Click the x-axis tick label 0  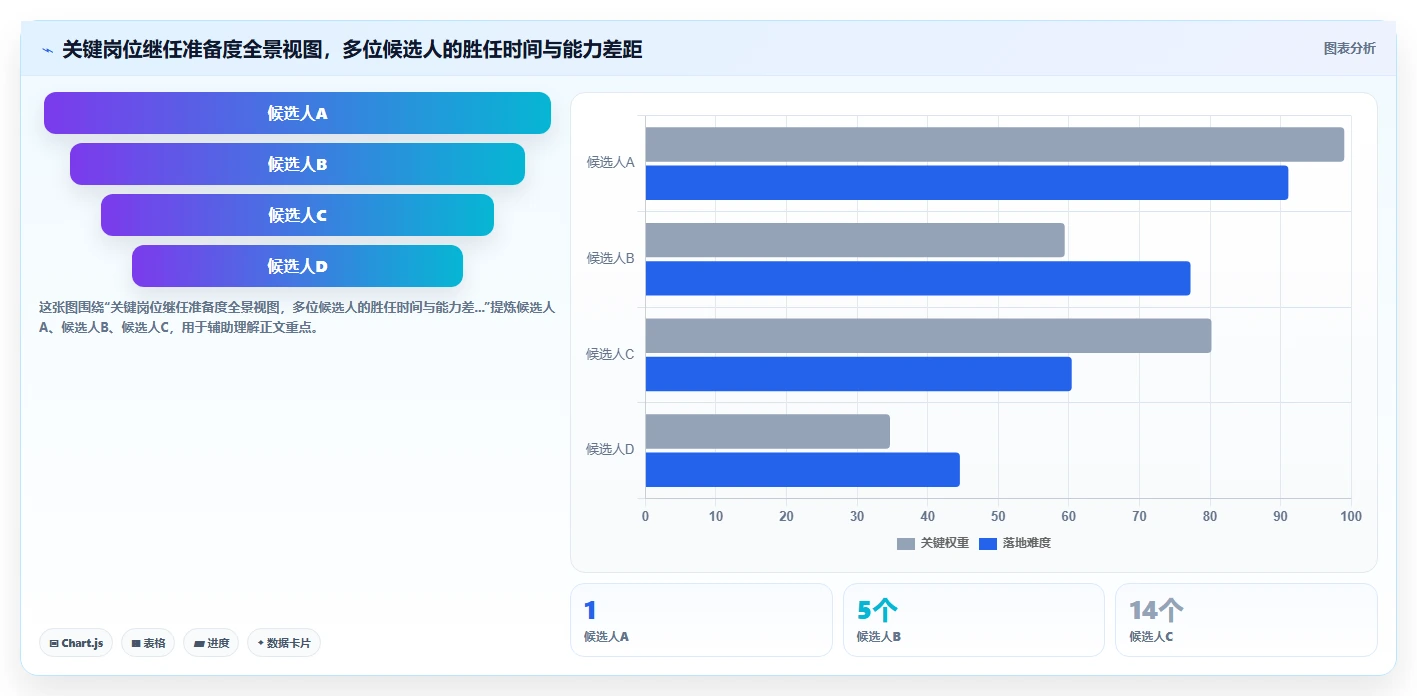645,516
